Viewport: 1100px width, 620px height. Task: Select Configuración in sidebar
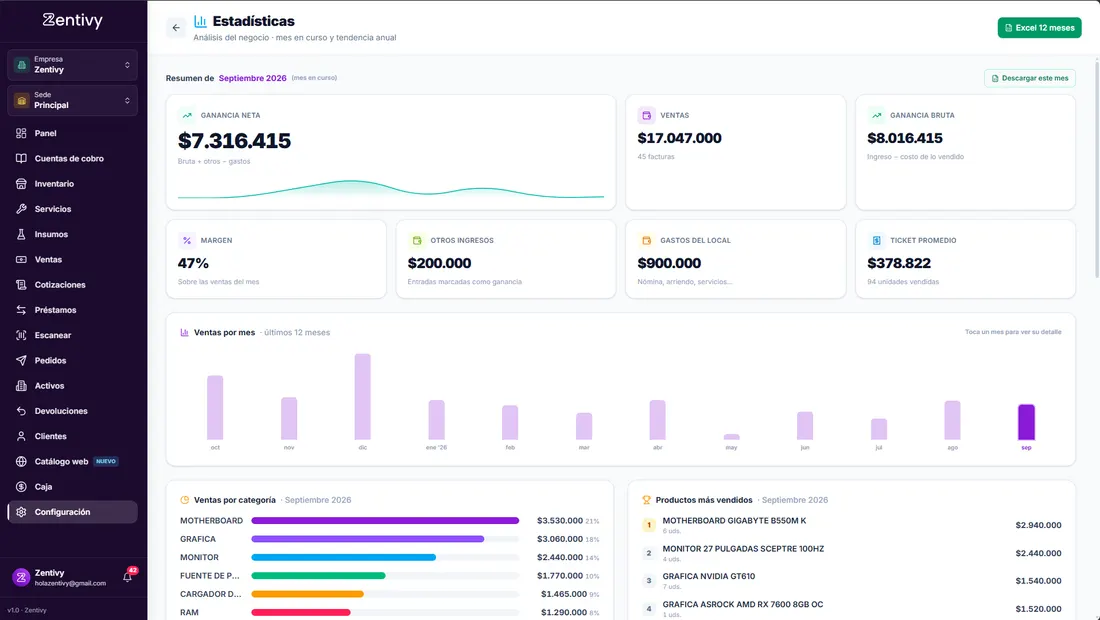(x=72, y=512)
